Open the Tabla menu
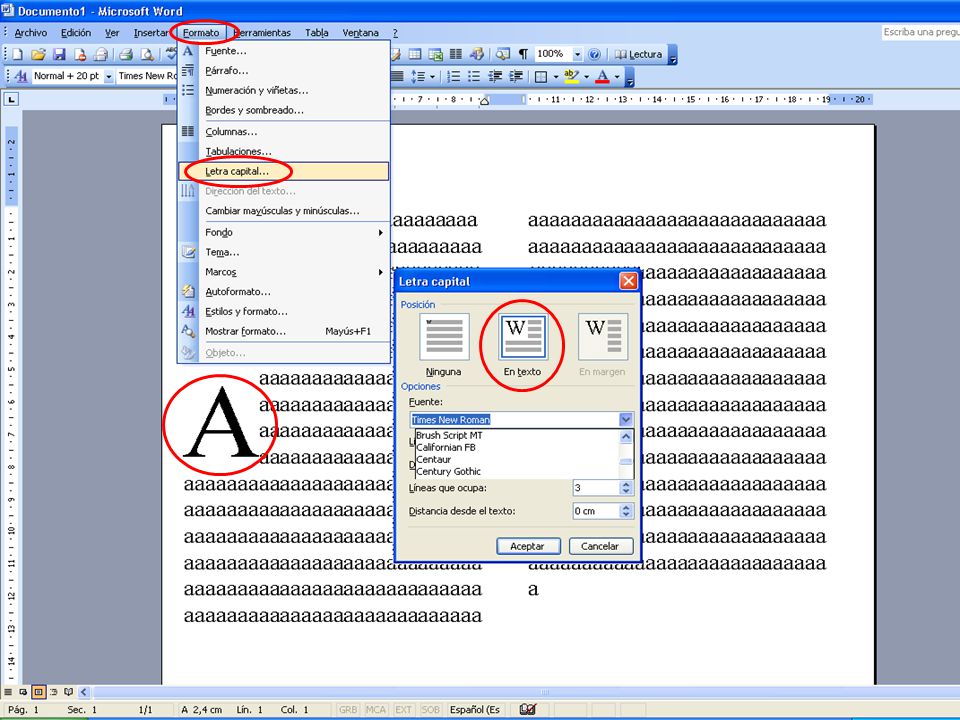This screenshot has height=720, width=960. [x=317, y=32]
